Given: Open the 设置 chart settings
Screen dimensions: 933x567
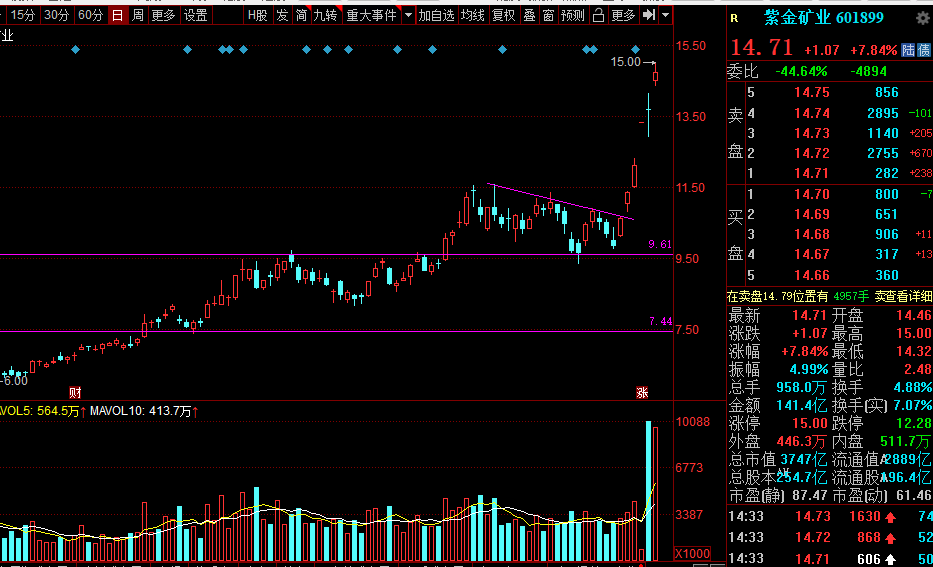Looking at the screenshot, I should coord(195,15).
